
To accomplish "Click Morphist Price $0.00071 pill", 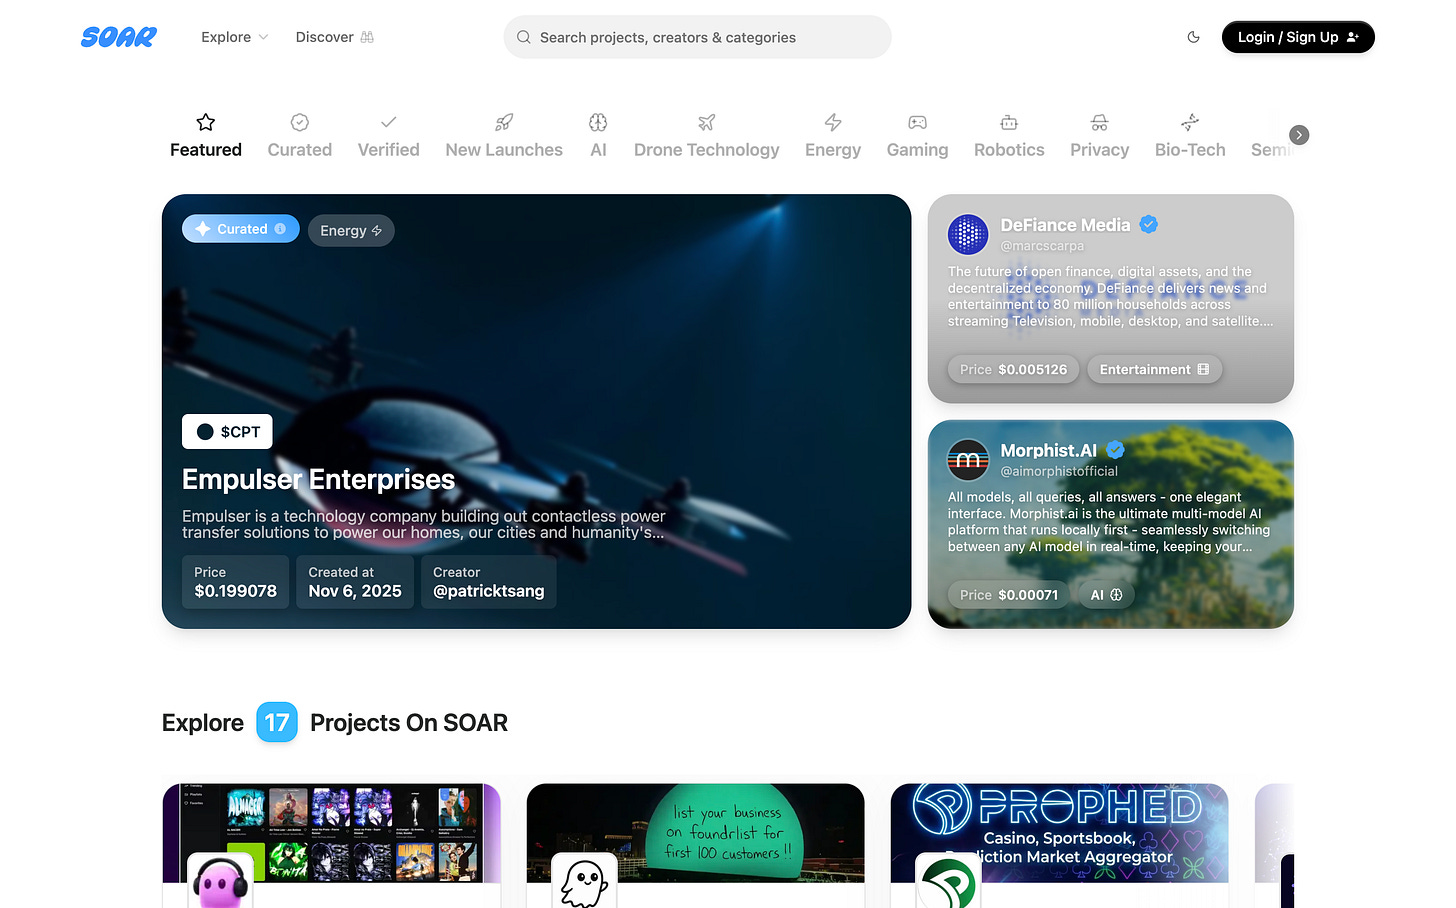I will pyautogui.click(x=1008, y=594).
